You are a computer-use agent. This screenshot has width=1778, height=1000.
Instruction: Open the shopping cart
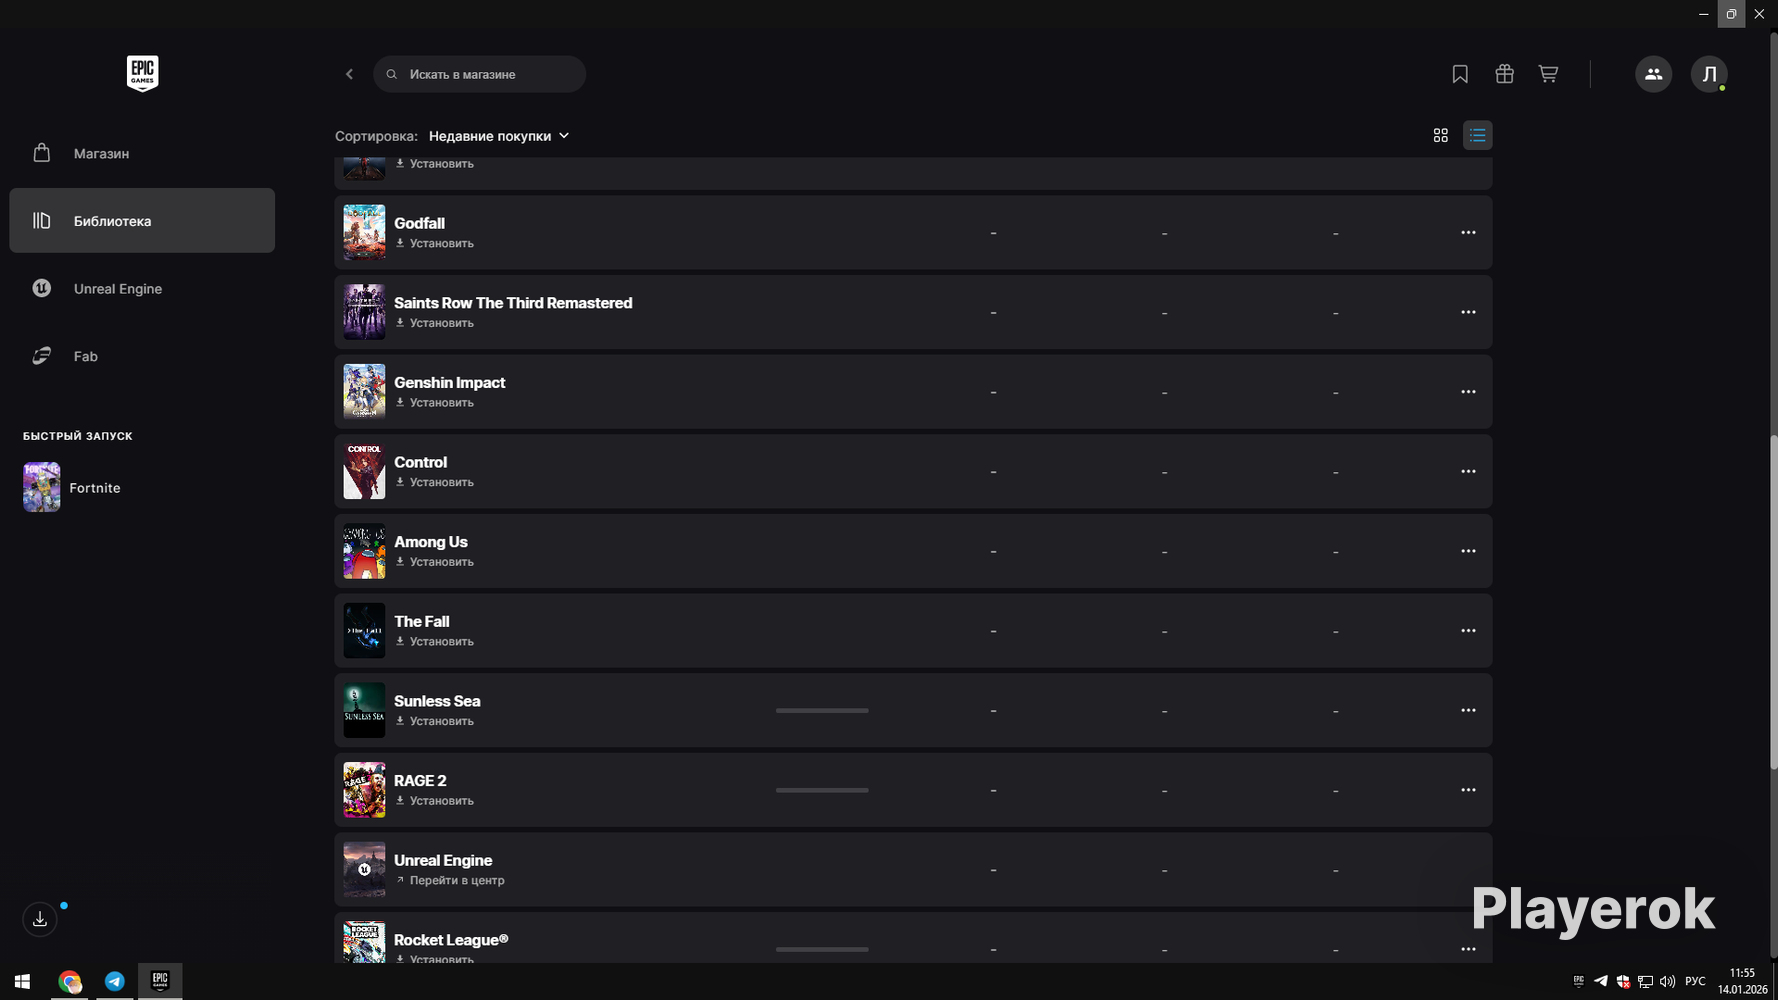(x=1548, y=74)
